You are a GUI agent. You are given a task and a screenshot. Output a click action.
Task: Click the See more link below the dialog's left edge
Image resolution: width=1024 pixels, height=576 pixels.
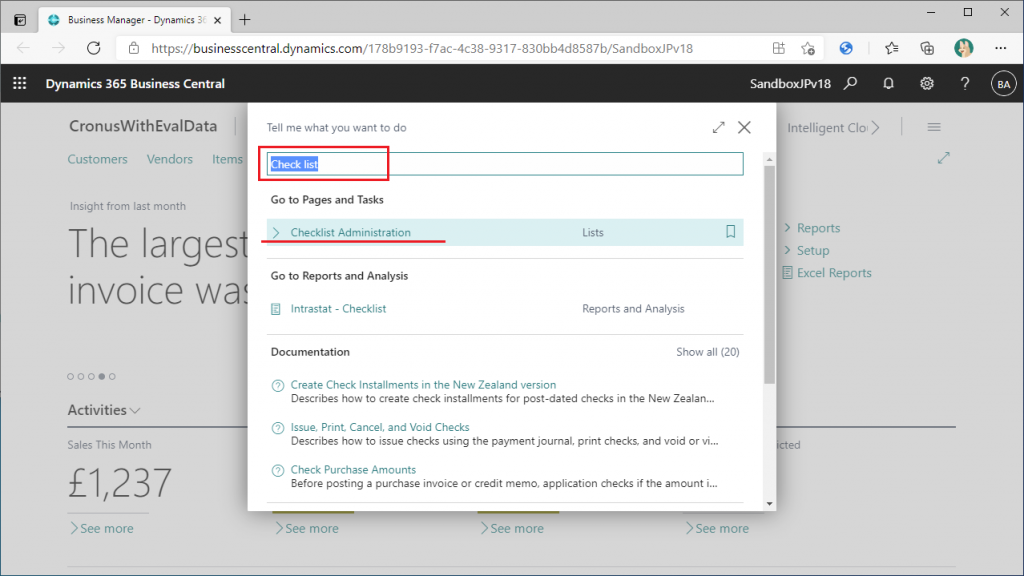click(x=307, y=528)
